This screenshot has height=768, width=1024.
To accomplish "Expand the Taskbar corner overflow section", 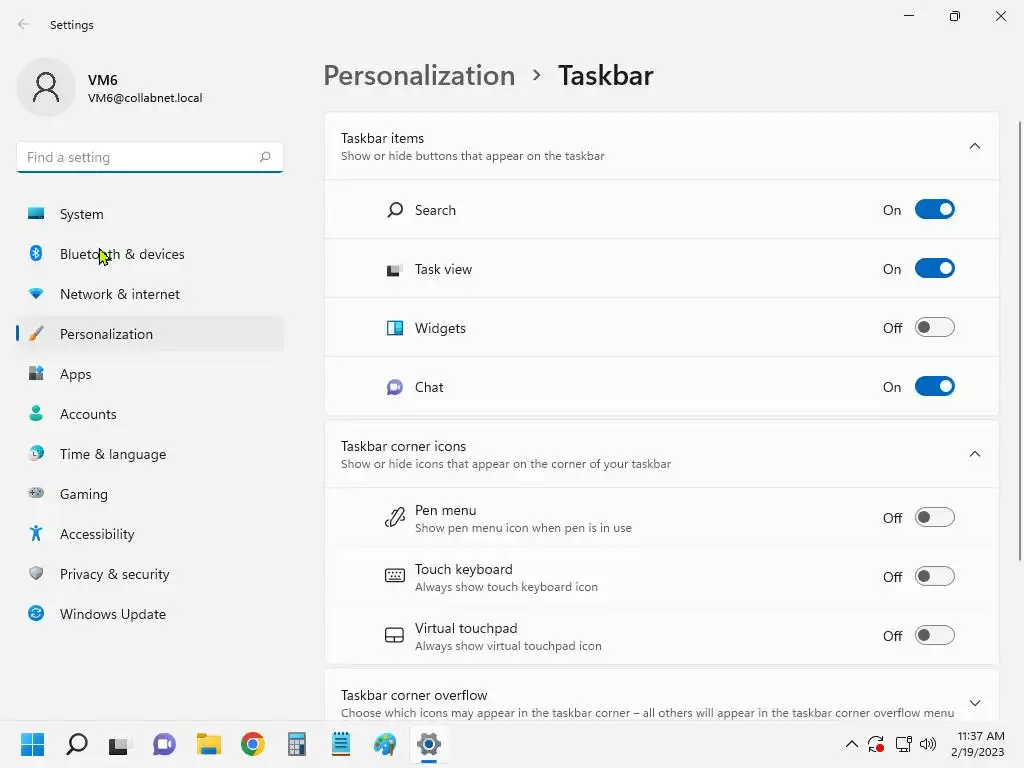I will pyautogui.click(x=974, y=703).
